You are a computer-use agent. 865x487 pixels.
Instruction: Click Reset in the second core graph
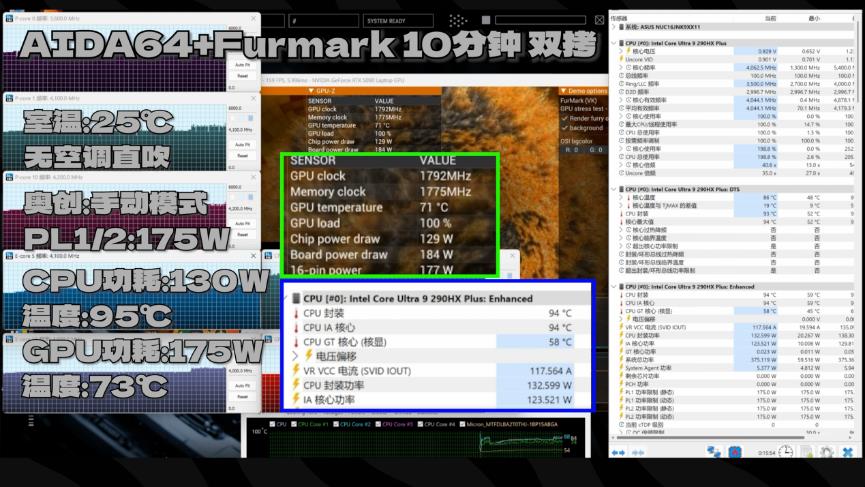(242, 156)
